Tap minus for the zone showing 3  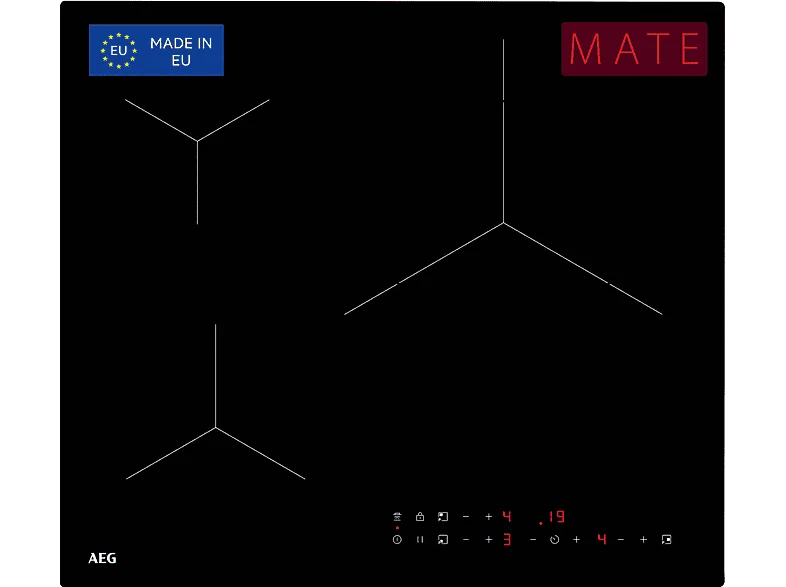point(466,540)
